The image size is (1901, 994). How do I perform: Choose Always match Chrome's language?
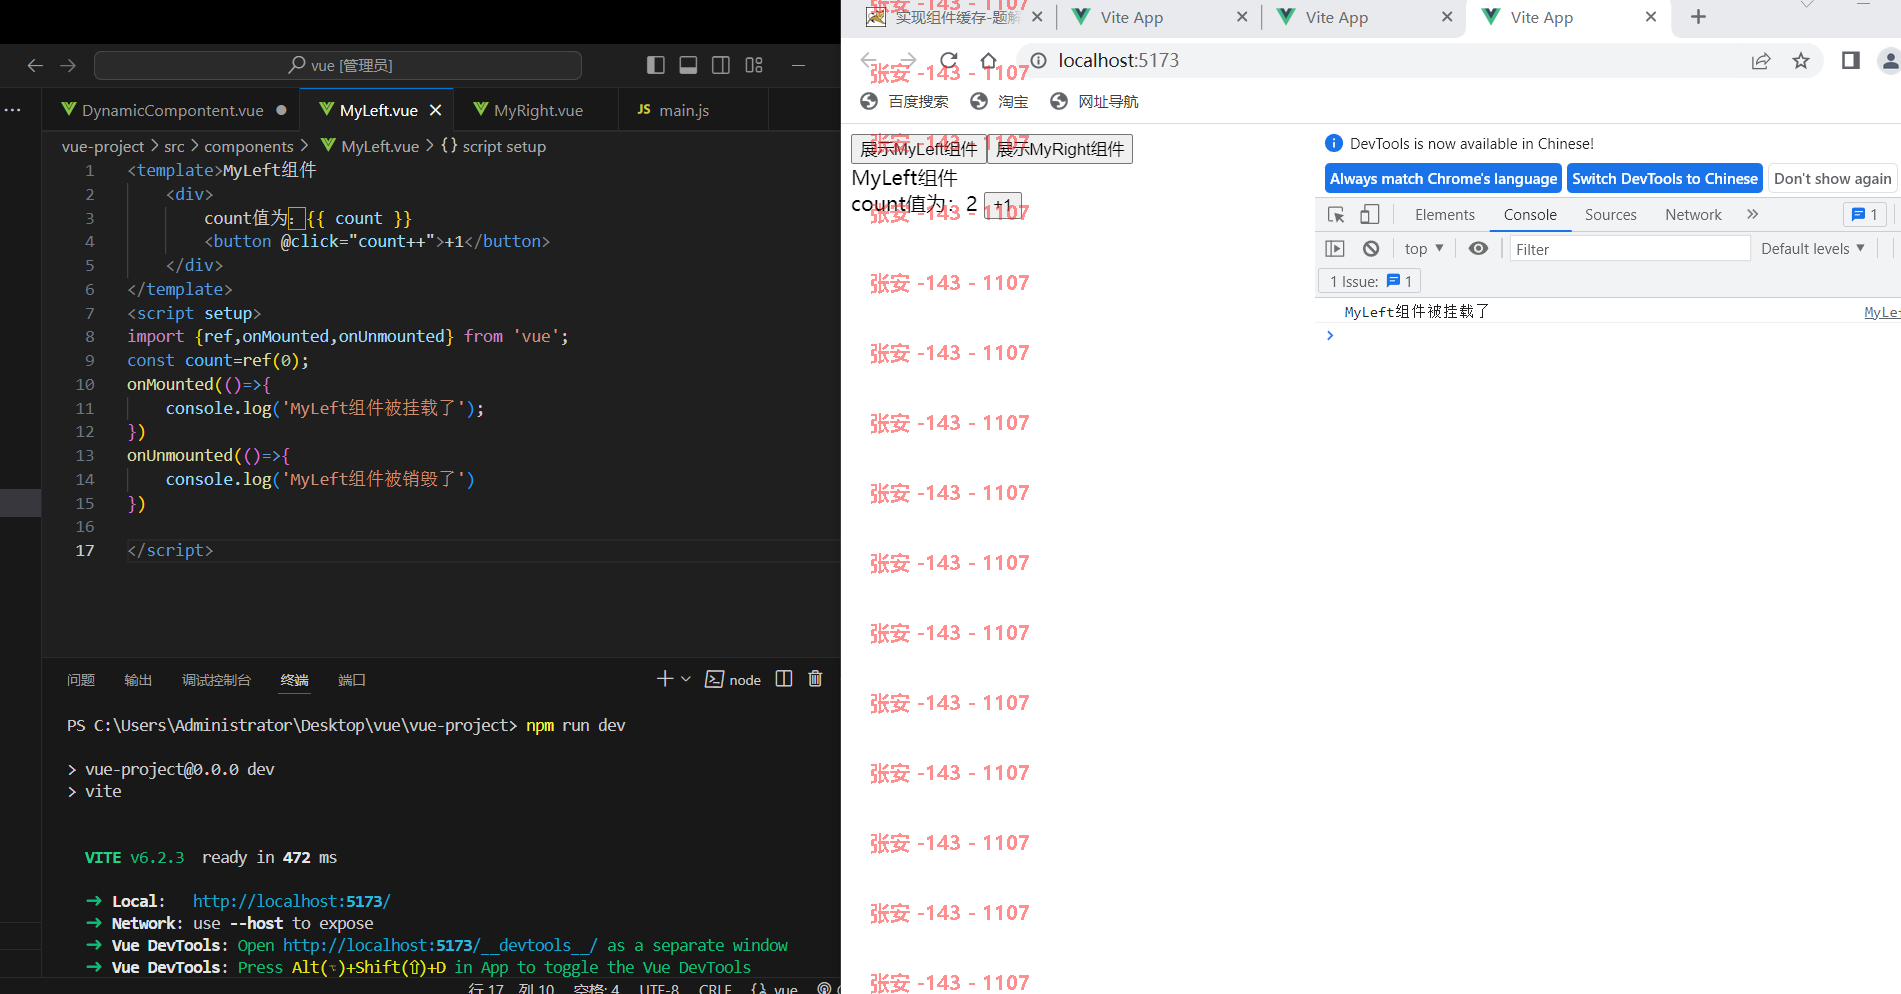coord(1443,178)
